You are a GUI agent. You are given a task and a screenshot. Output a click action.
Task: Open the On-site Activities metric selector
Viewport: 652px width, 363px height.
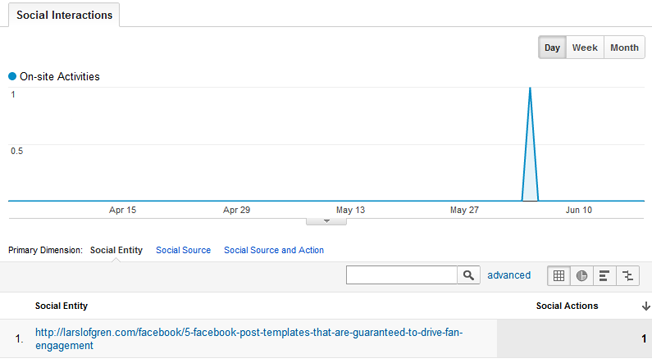59,77
